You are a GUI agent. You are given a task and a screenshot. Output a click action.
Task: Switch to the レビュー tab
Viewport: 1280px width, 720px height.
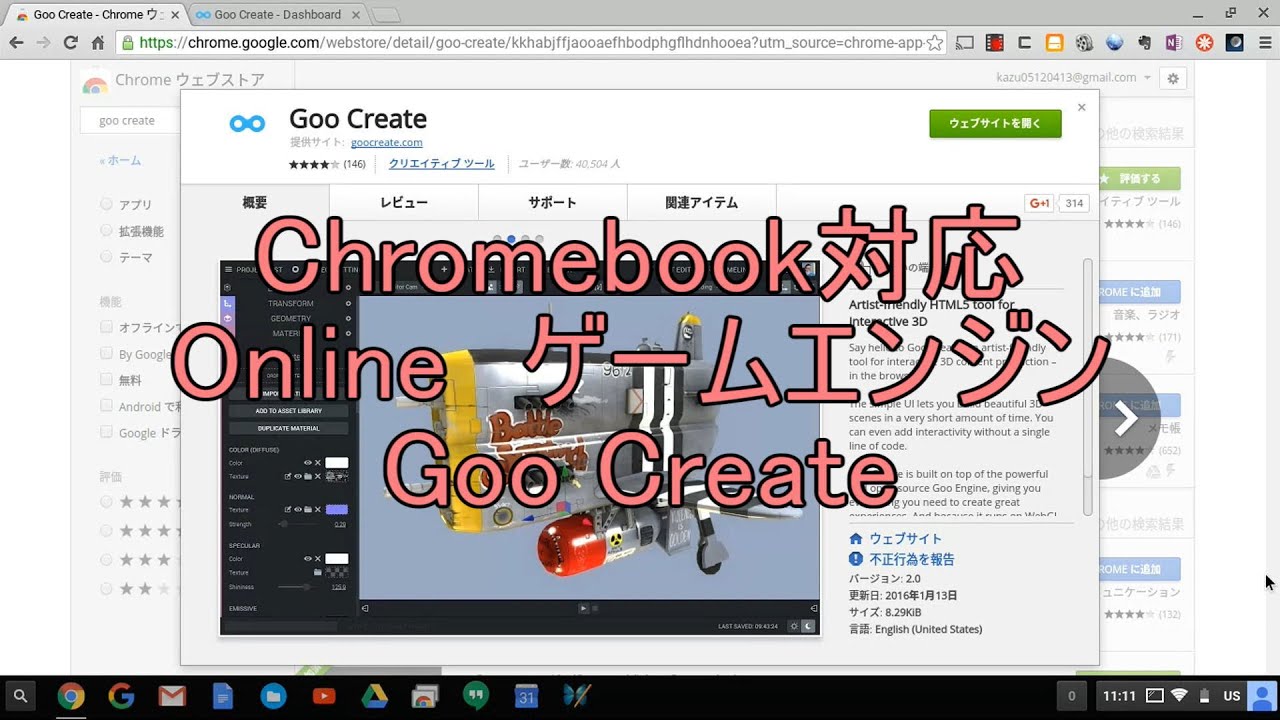[x=404, y=202]
